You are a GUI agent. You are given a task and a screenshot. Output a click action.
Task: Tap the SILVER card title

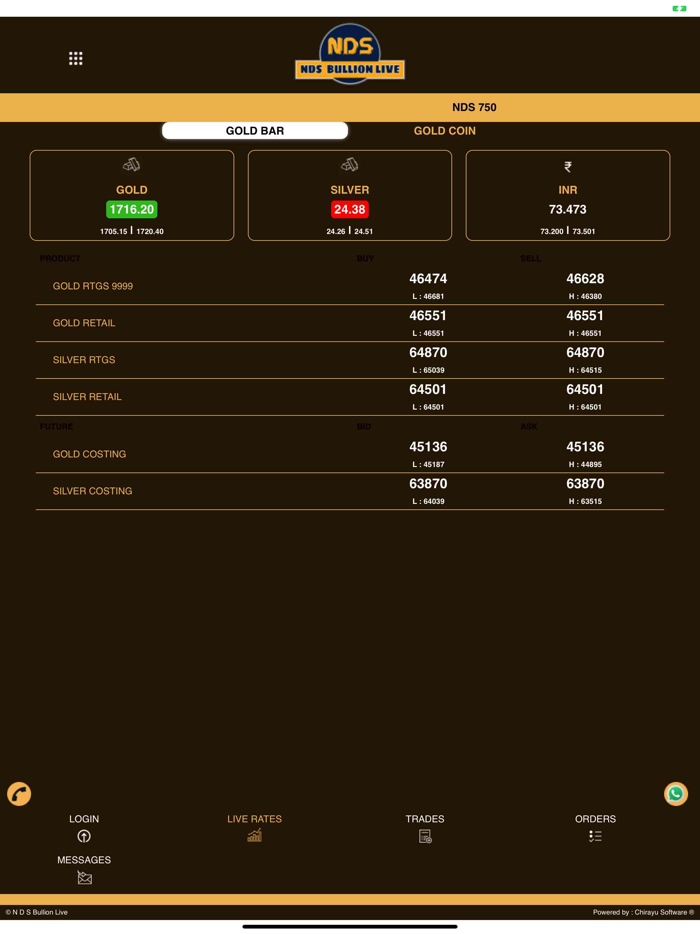[350, 190]
